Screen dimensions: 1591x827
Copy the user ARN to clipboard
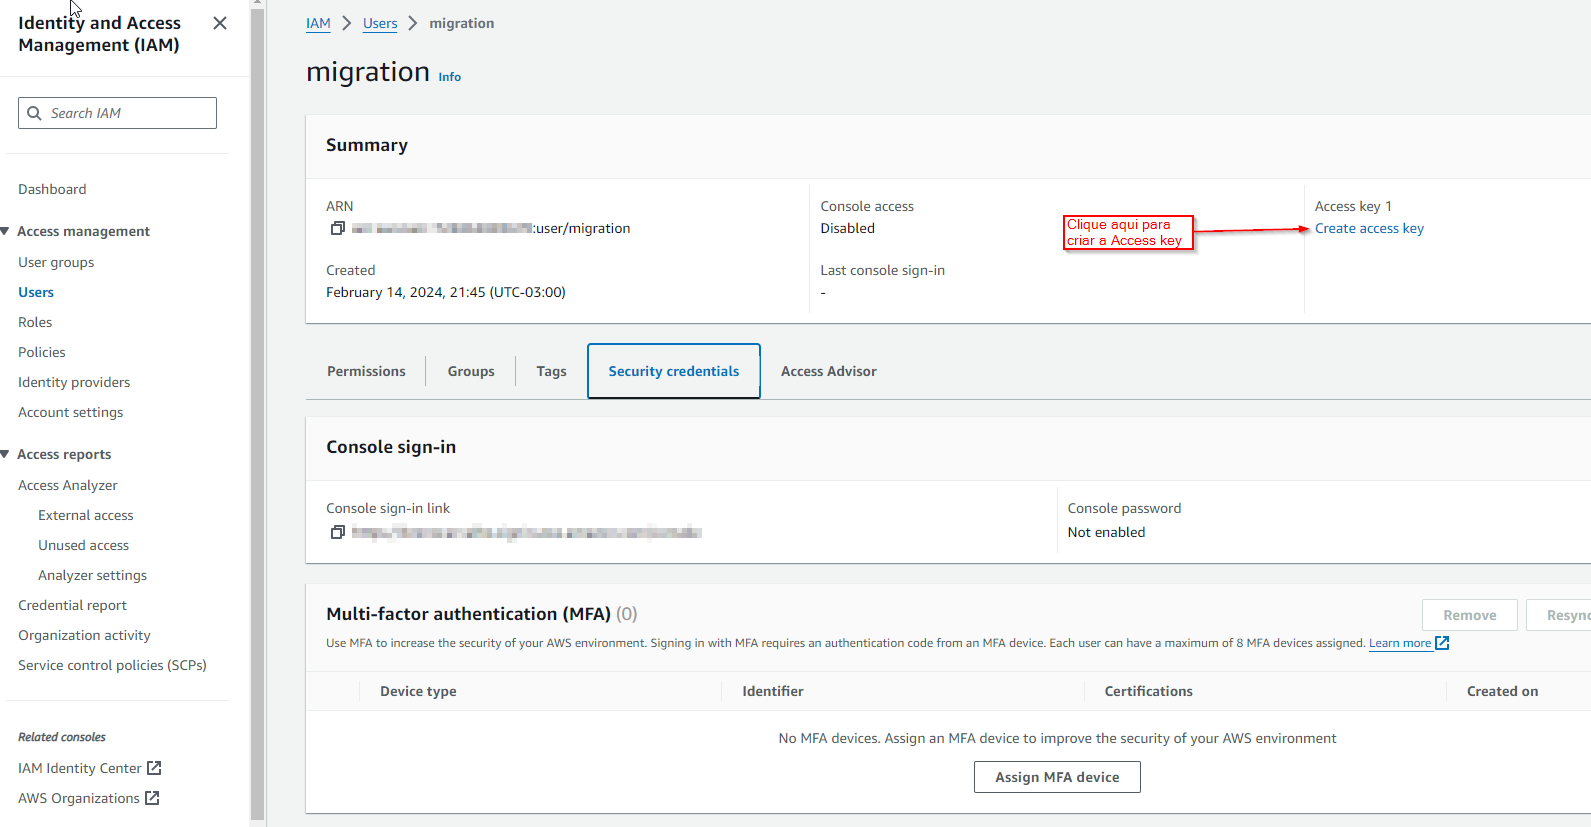(338, 228)
